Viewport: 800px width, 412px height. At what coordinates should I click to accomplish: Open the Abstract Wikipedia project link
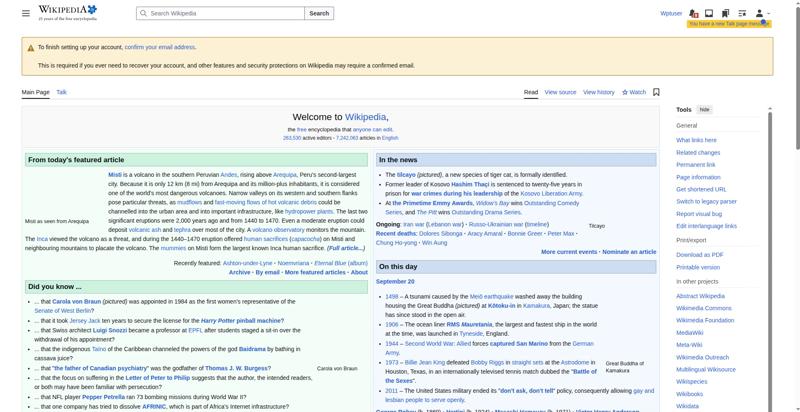click(700, 296)
